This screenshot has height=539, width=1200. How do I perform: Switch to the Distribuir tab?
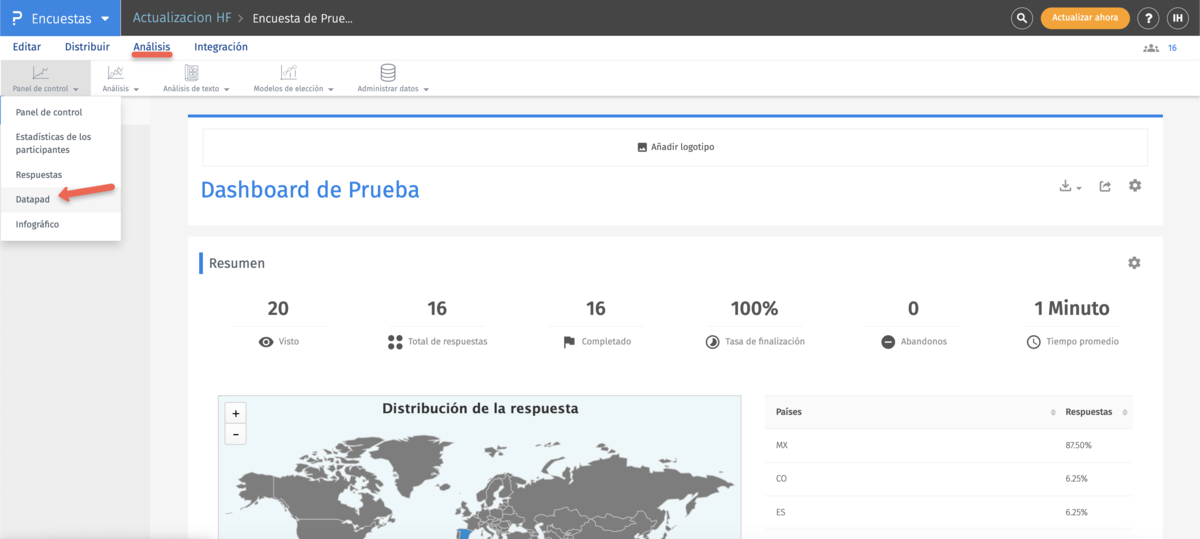click(x=87, y=47)
